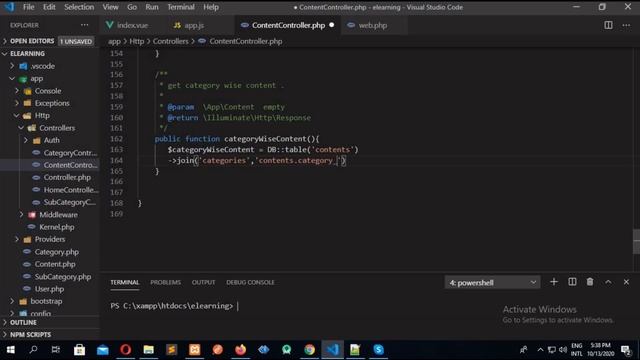The width and height of the screenshot is (640, 360).
Task: Collapse the ELEARNING folder section
Action: coord(50,53)
